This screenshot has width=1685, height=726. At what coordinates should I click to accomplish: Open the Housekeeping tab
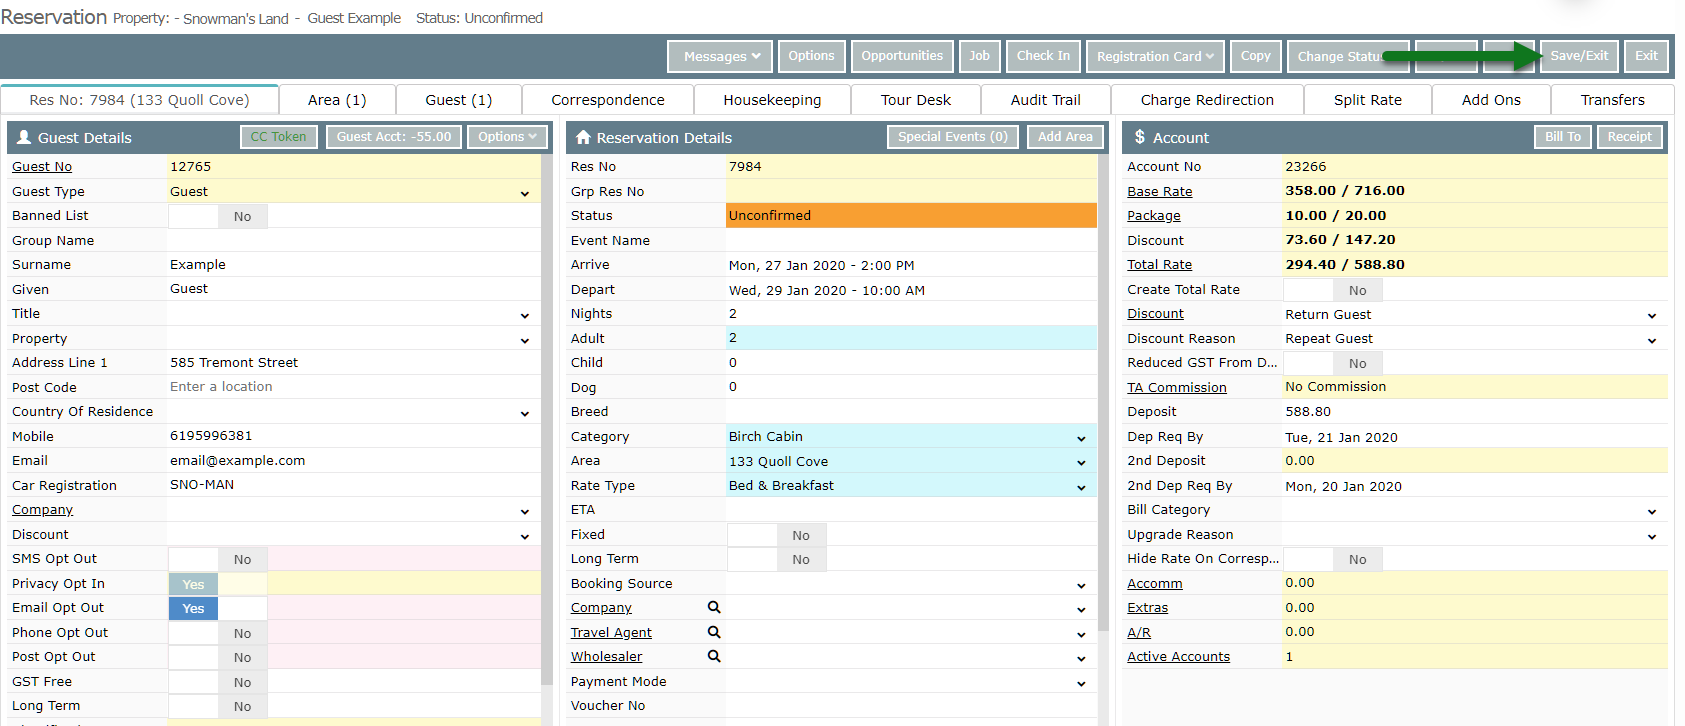[x=772, y=100]
